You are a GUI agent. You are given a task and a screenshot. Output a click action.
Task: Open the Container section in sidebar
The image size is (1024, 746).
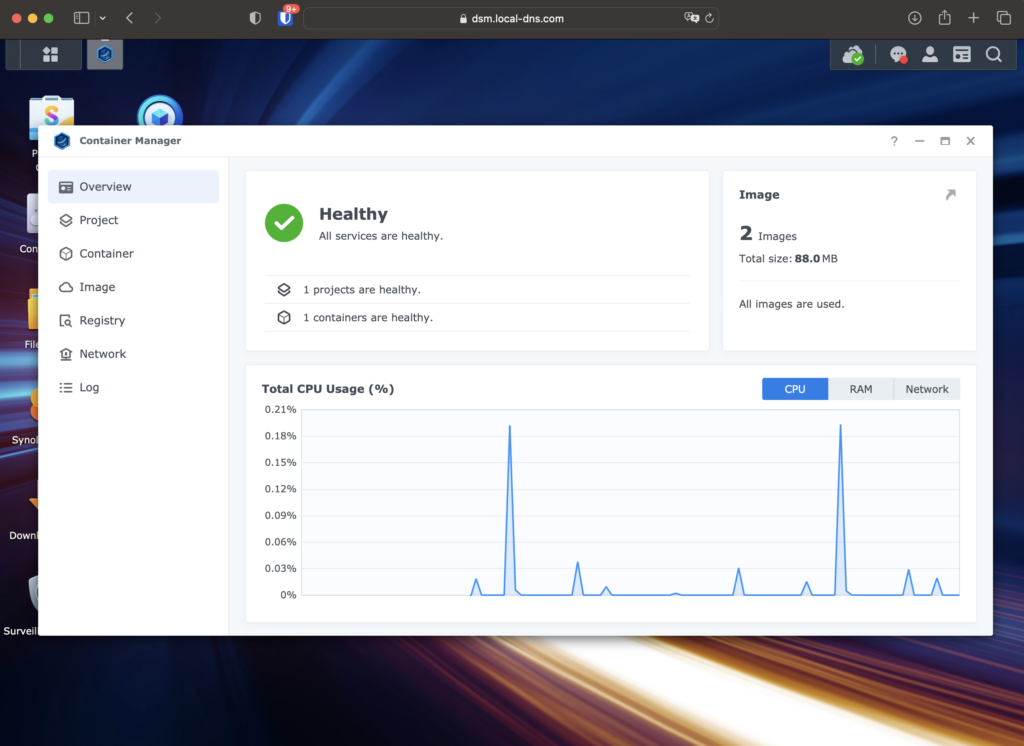tap(106, 254)
